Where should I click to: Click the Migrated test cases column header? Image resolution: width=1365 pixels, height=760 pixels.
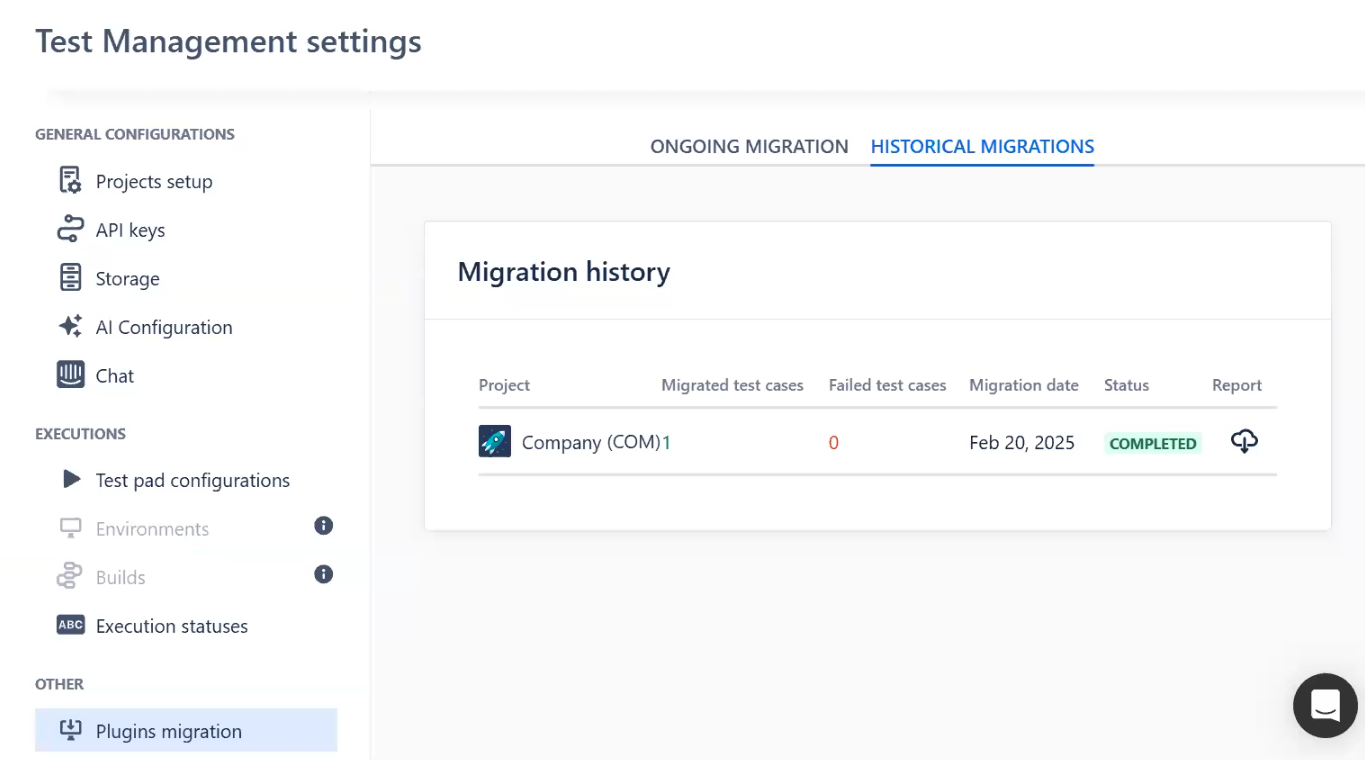(732, 385)
